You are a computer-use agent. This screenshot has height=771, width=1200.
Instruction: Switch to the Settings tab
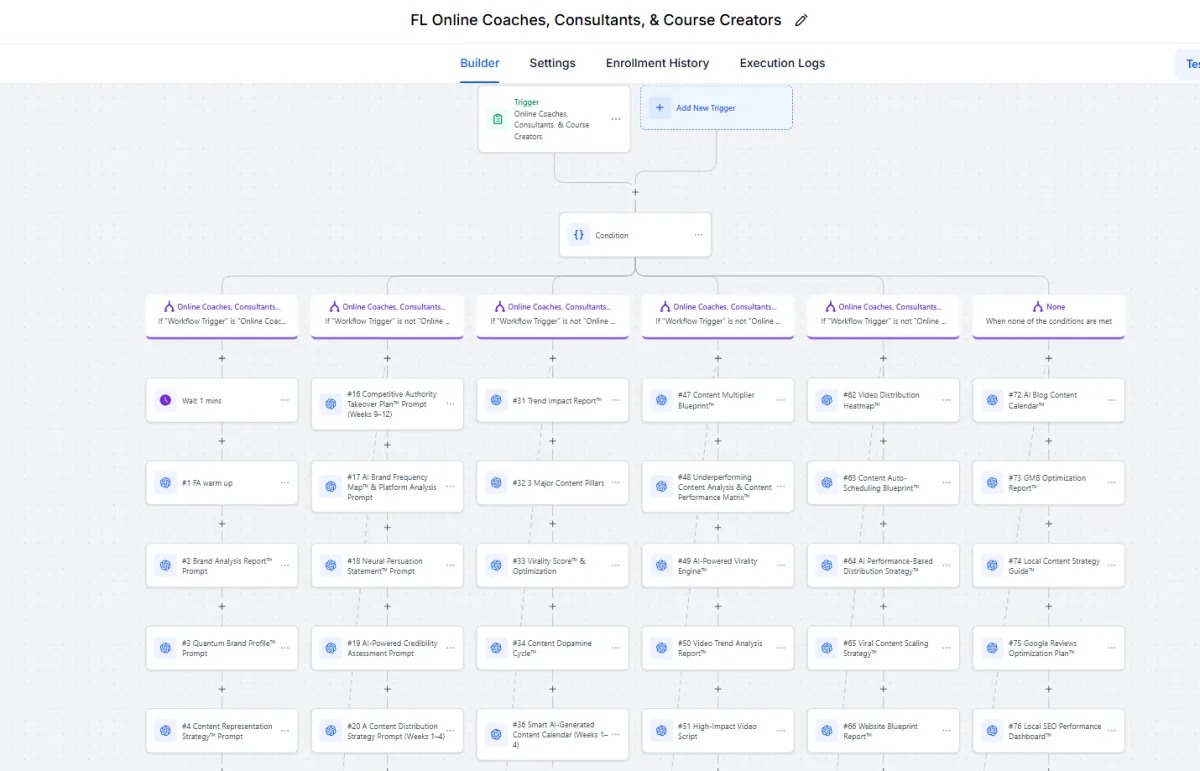pyautogui.click(x=552, y=63)
